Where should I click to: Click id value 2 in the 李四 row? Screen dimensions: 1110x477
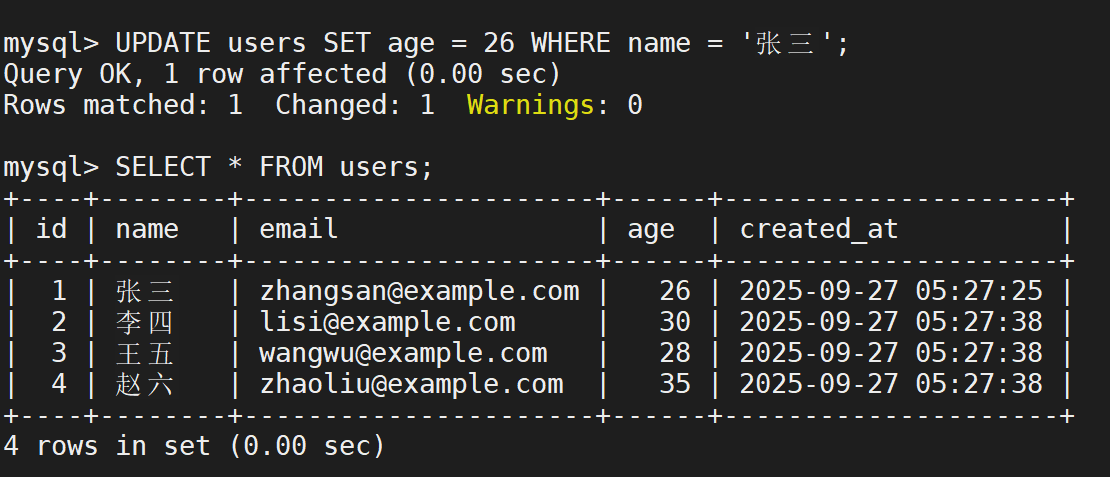[59, 323]
